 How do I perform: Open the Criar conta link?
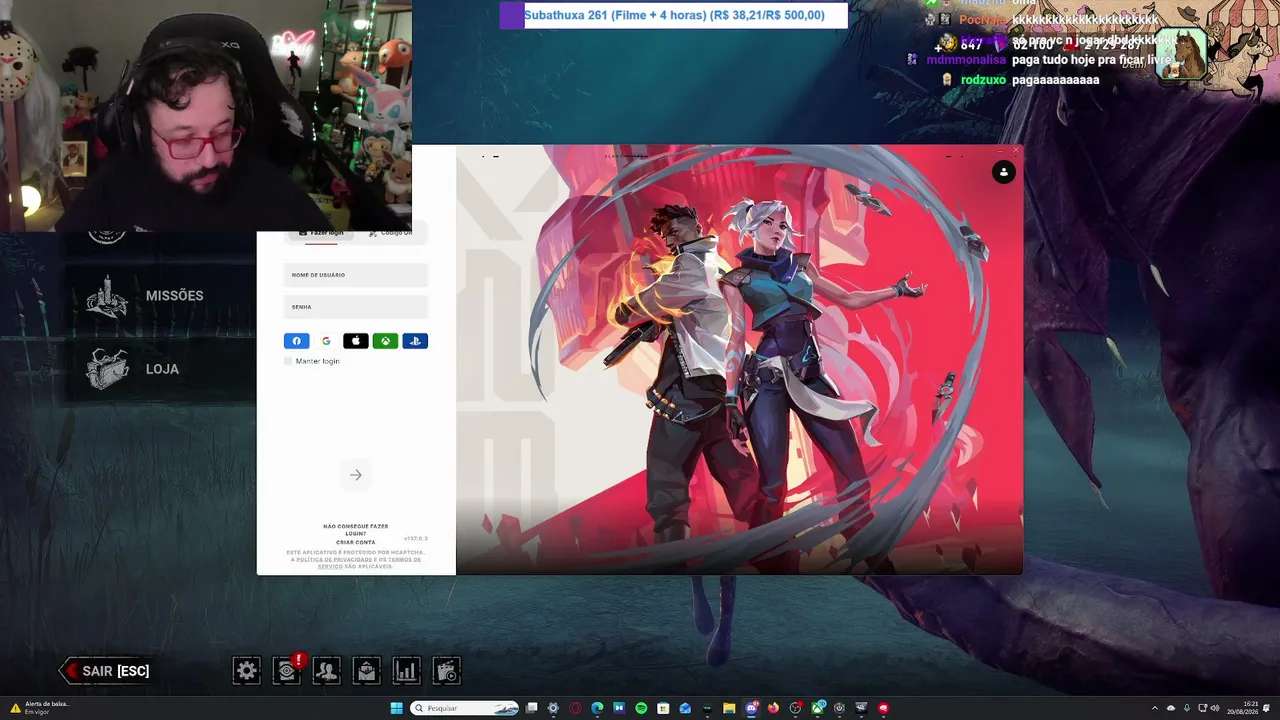tap(356, 543)
